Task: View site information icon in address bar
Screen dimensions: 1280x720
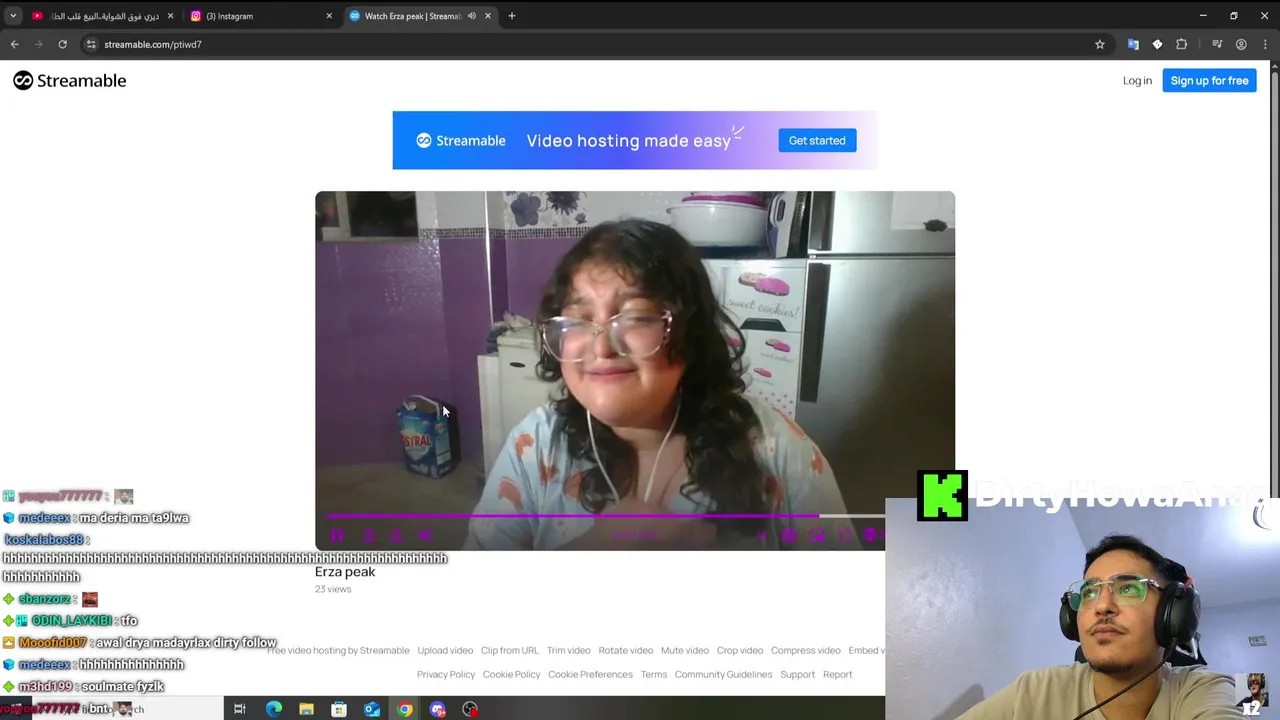Action: [91, 44]
